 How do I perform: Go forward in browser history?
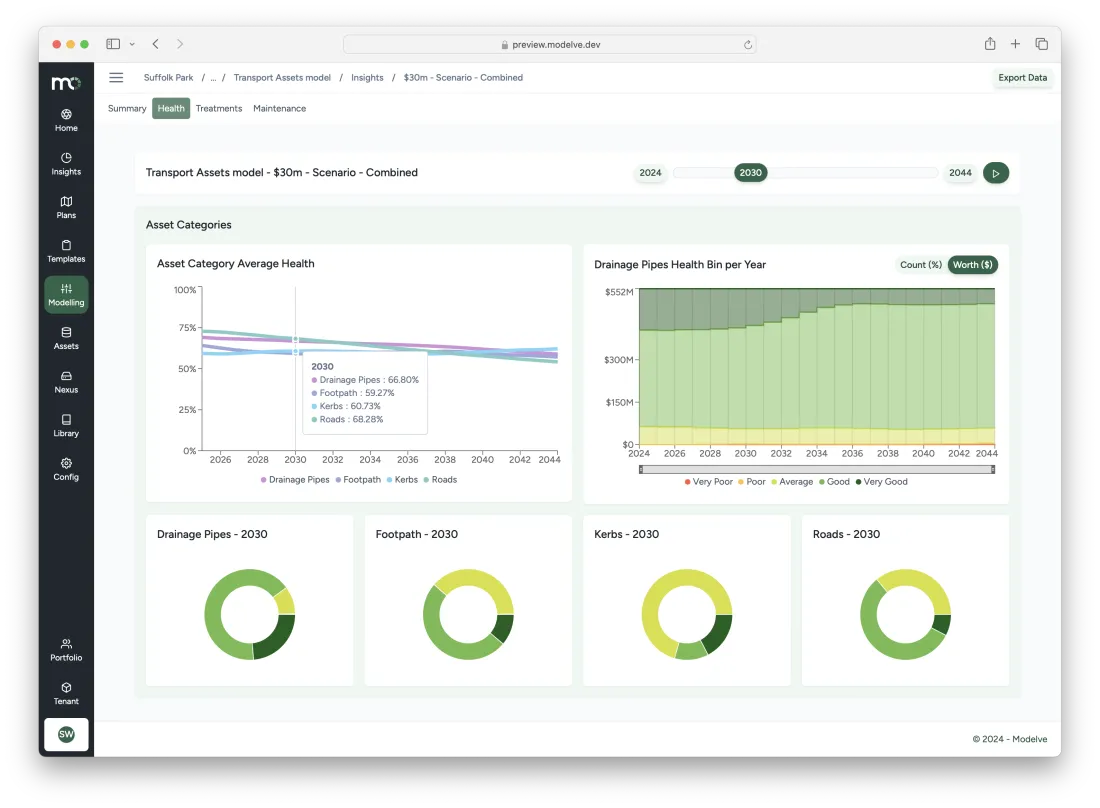(x=180, y=44)
